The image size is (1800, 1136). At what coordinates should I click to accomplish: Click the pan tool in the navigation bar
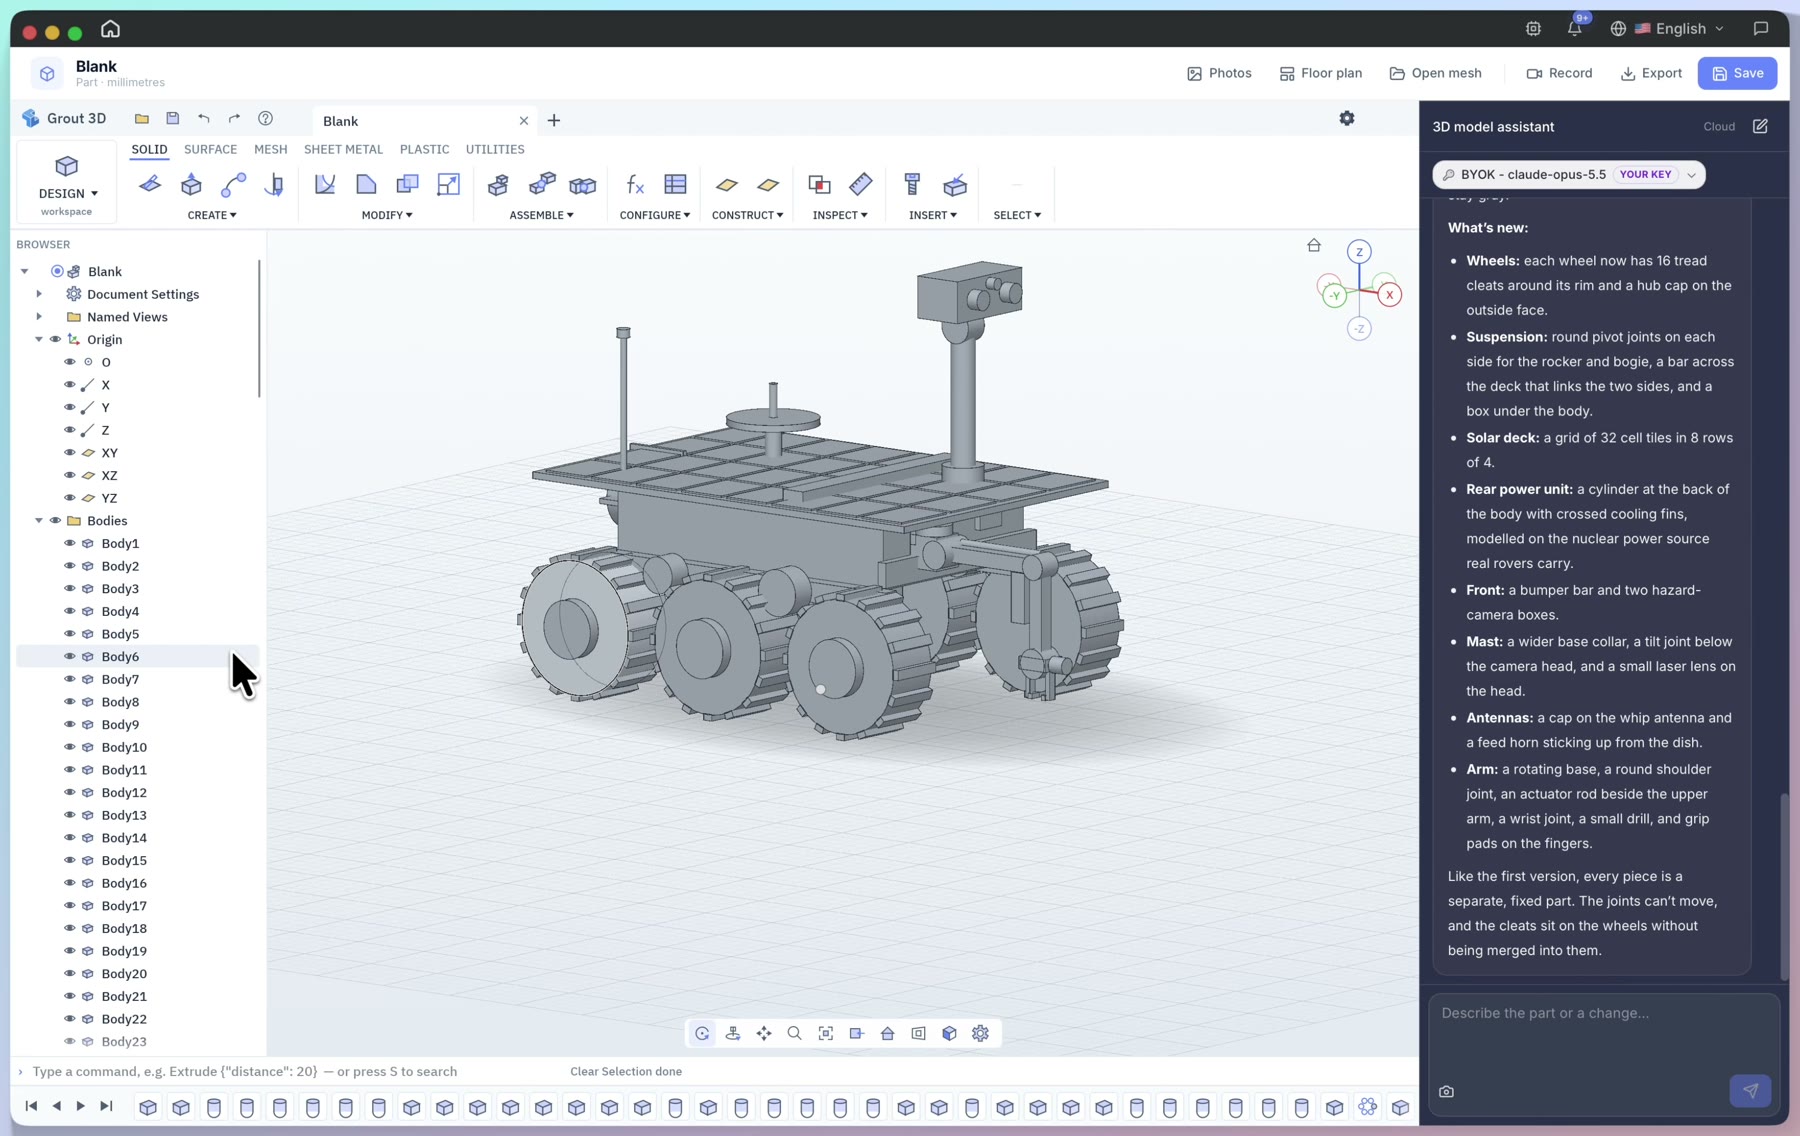[x=764, y=1033]
